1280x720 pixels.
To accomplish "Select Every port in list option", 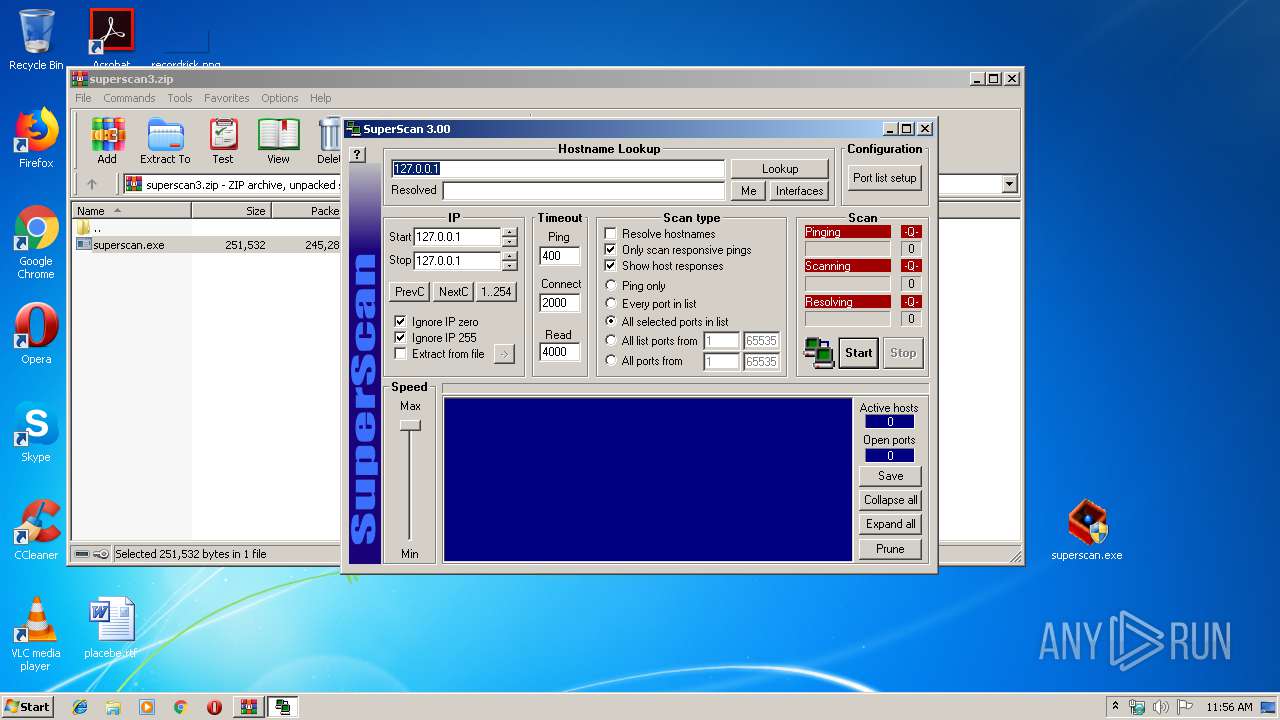I will 611,304.
